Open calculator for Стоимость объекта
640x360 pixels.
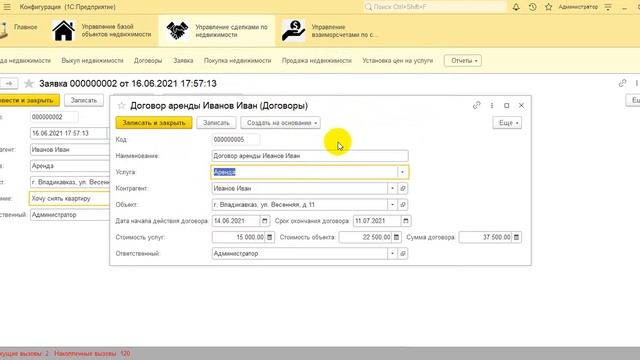click(396, 237)
